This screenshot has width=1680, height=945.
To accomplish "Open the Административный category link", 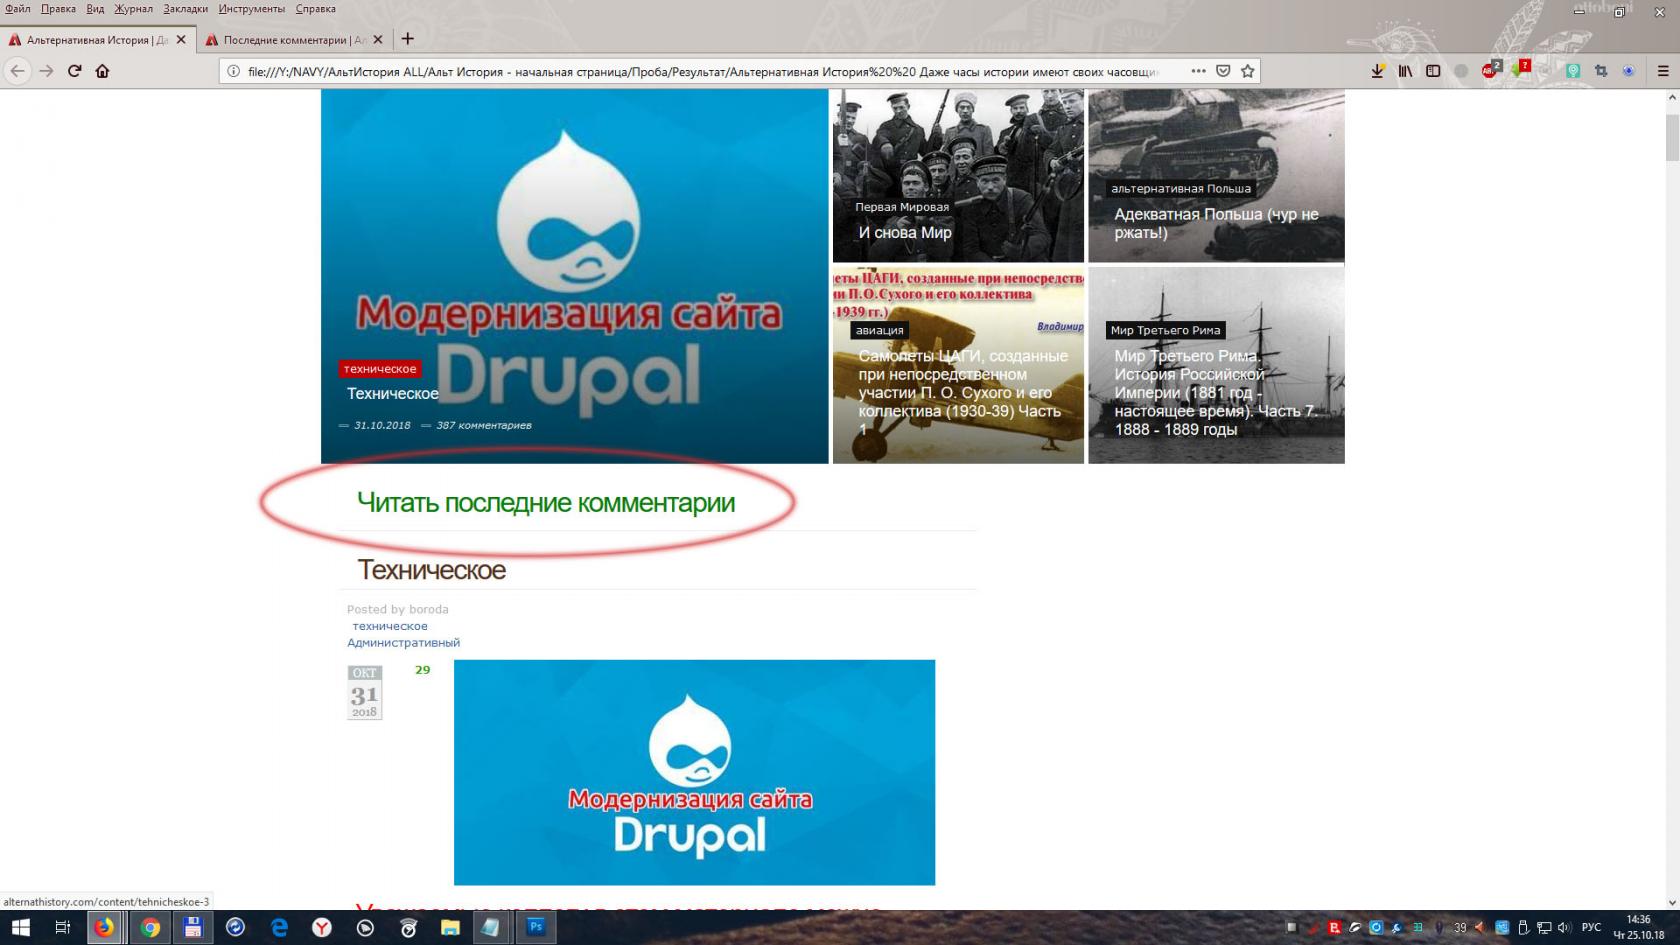I will click(403, 643).
